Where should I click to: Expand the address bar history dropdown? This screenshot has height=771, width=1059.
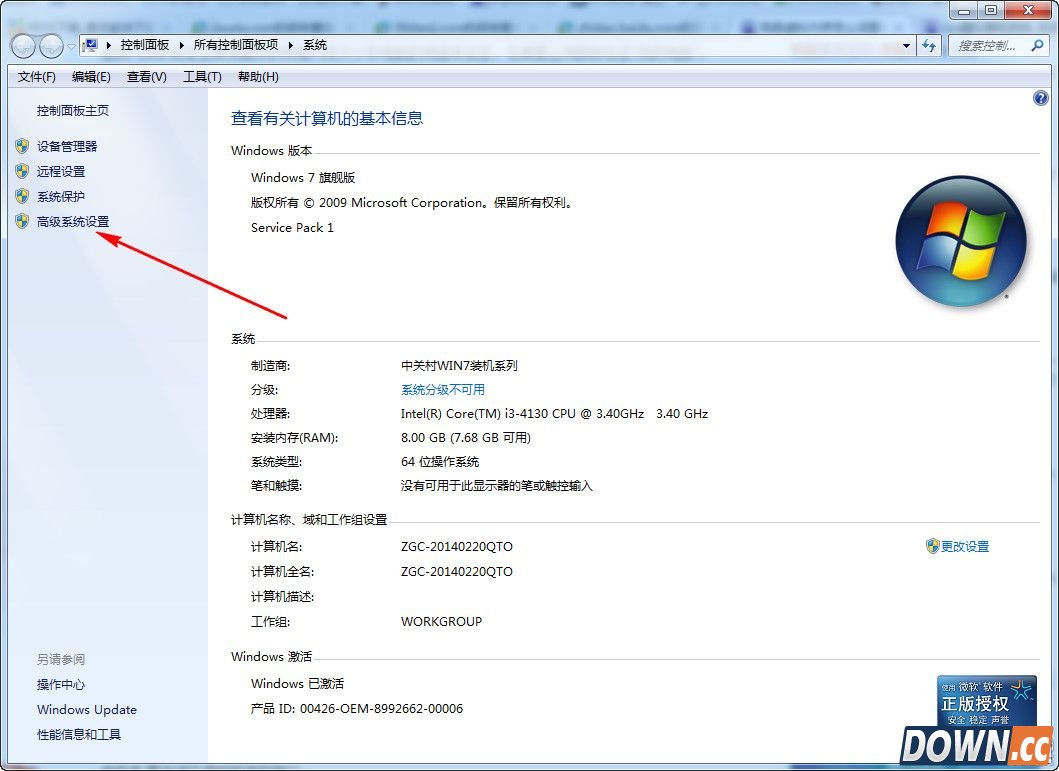pos(905,45)
